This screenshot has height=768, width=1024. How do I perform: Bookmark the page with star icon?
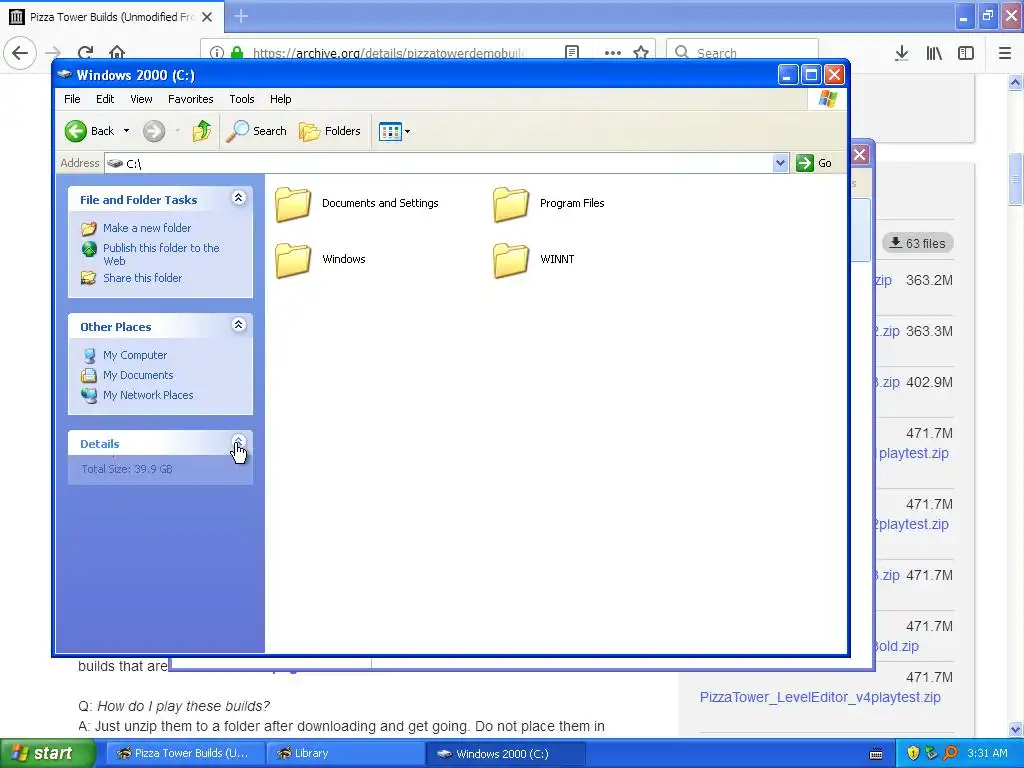[641, 52]
